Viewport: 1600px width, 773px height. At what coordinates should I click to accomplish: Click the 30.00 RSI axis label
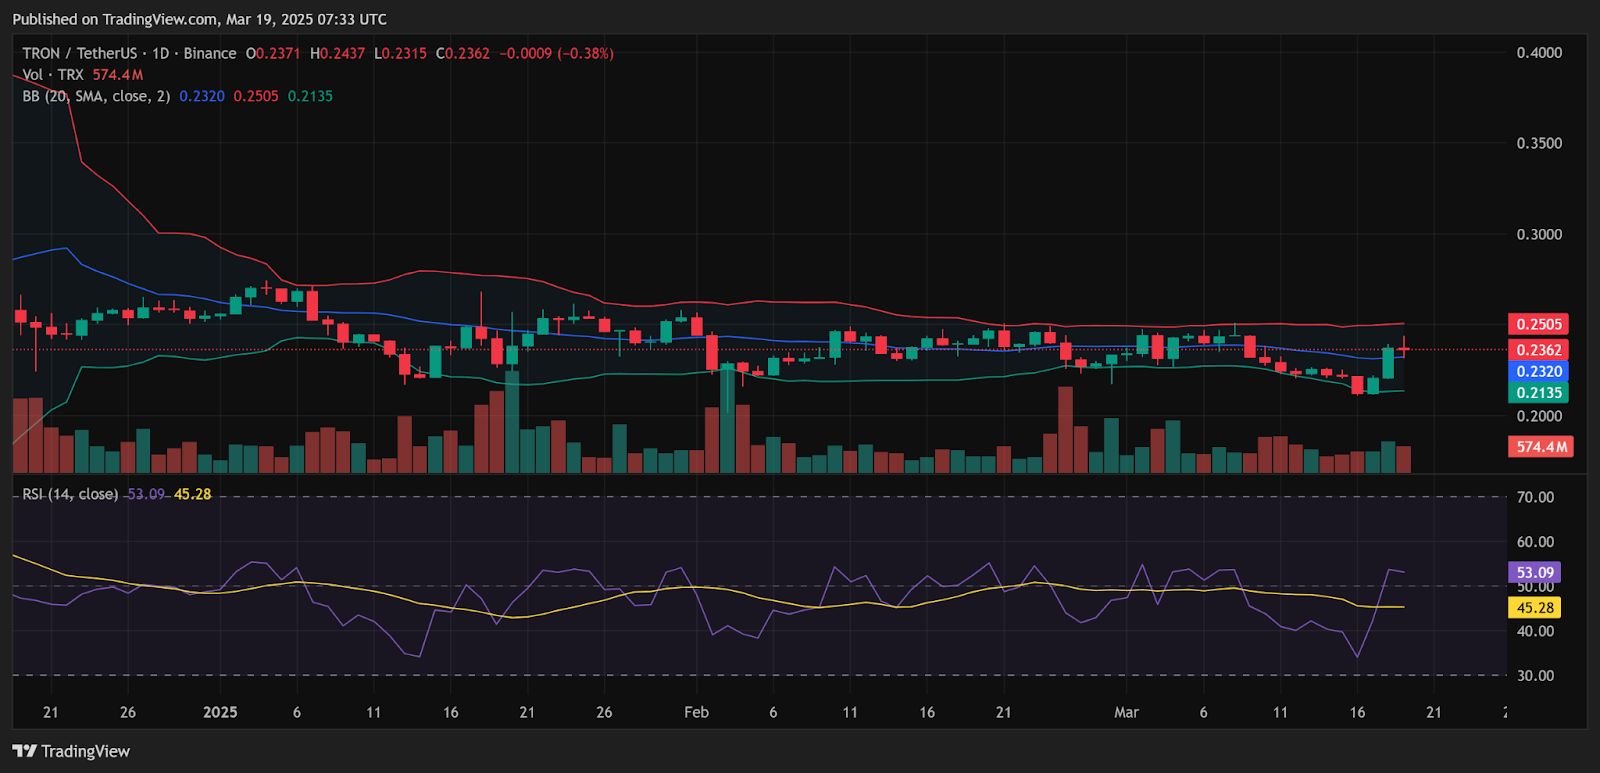(x=1535, y=675)
